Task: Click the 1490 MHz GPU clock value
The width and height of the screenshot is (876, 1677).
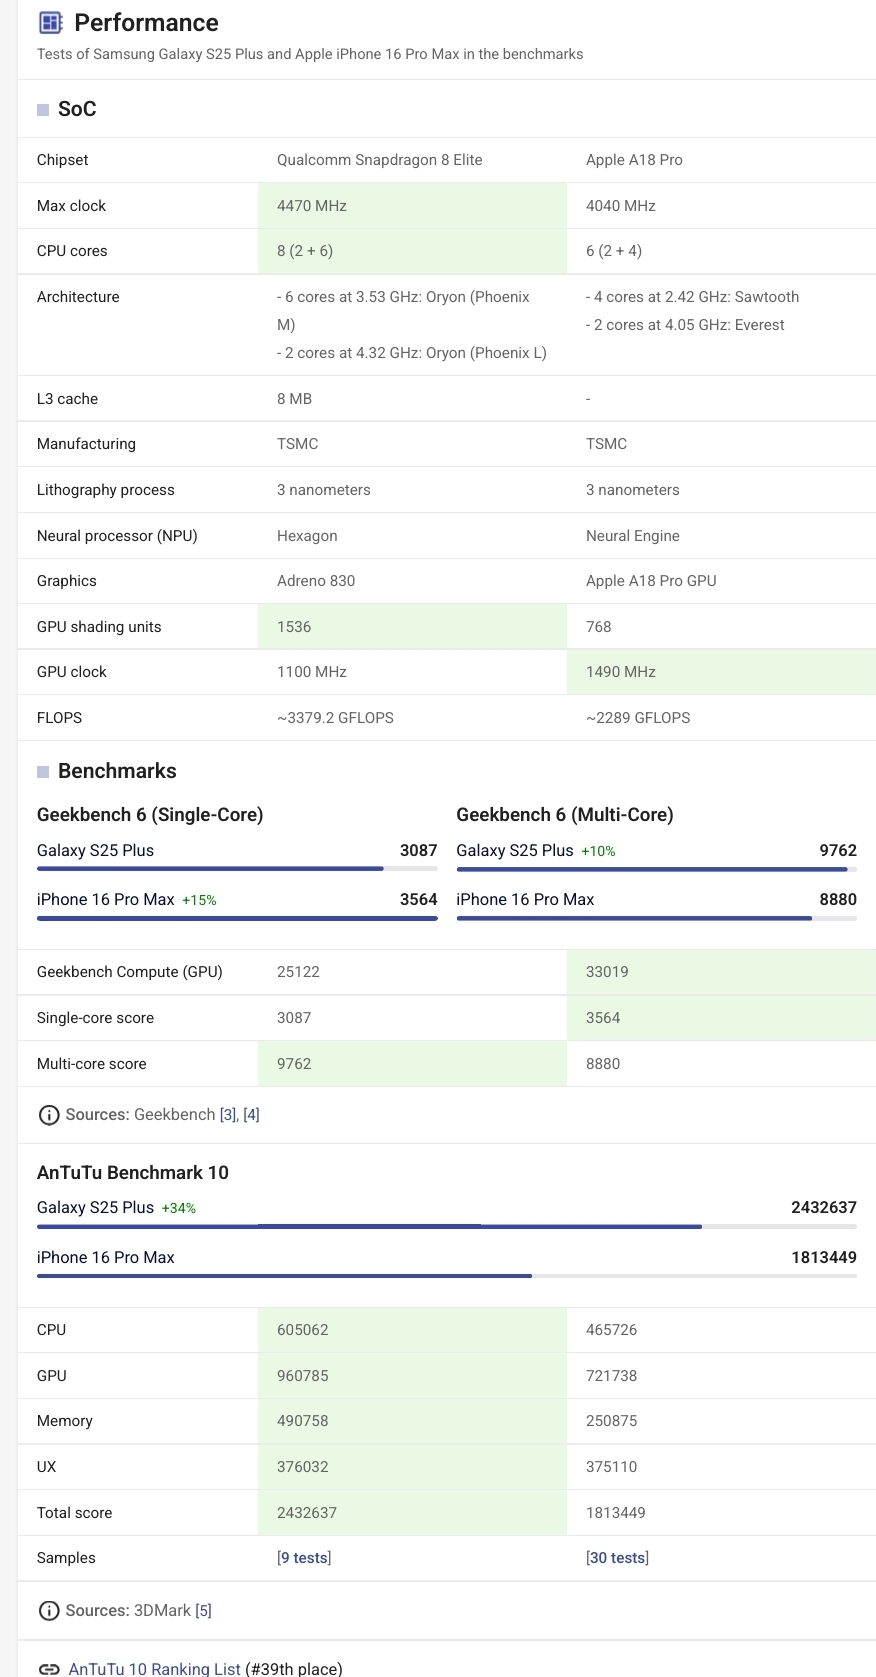Action: point(621,672)
